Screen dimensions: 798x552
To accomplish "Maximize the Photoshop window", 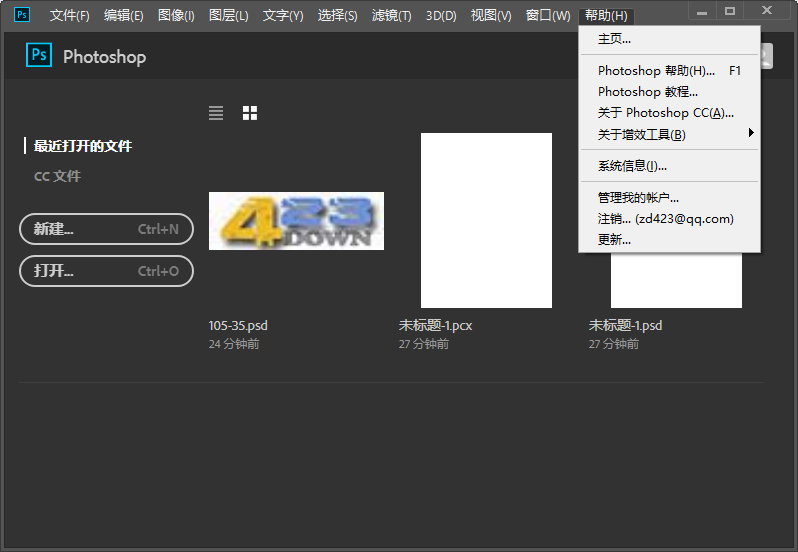I will 730,11.
